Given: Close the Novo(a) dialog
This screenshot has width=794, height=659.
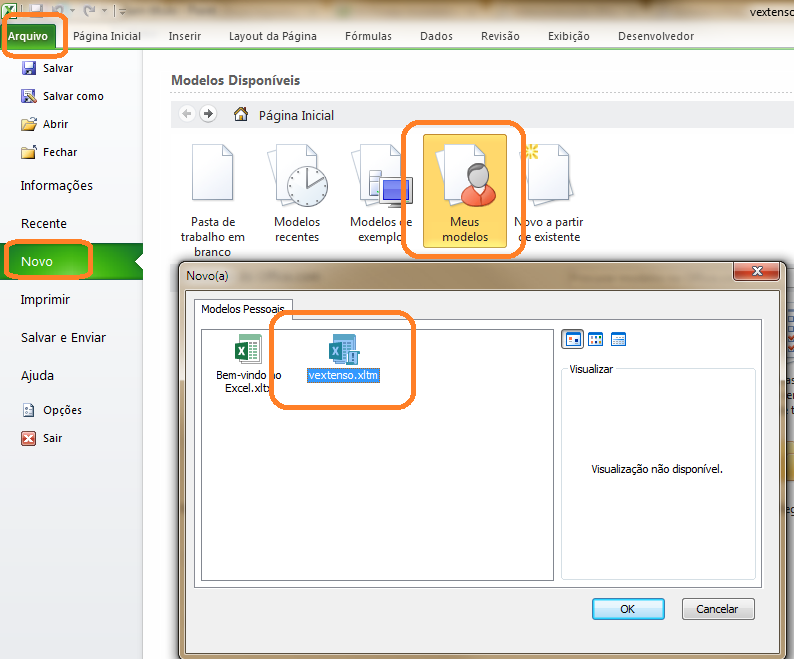Looking at the screenshot, I should pos(757,271).
